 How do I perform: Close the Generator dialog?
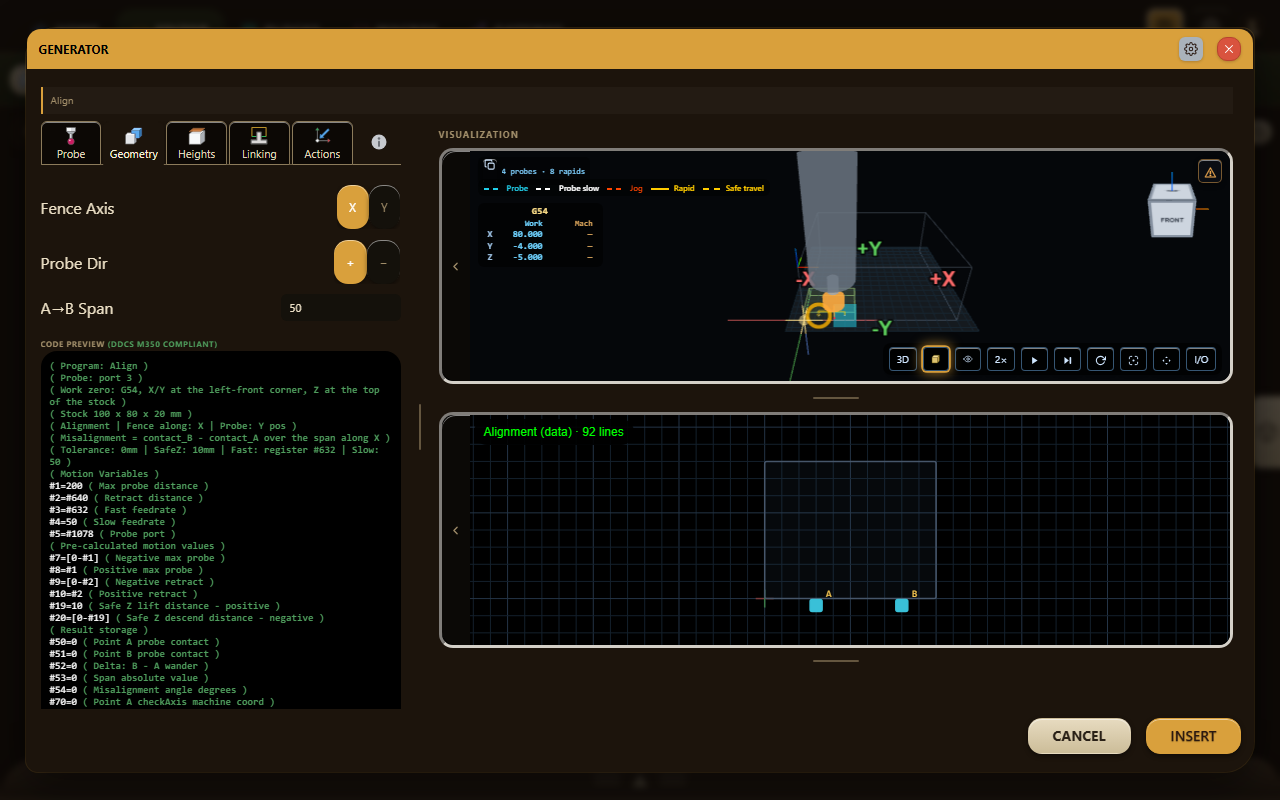(1229, 49)
